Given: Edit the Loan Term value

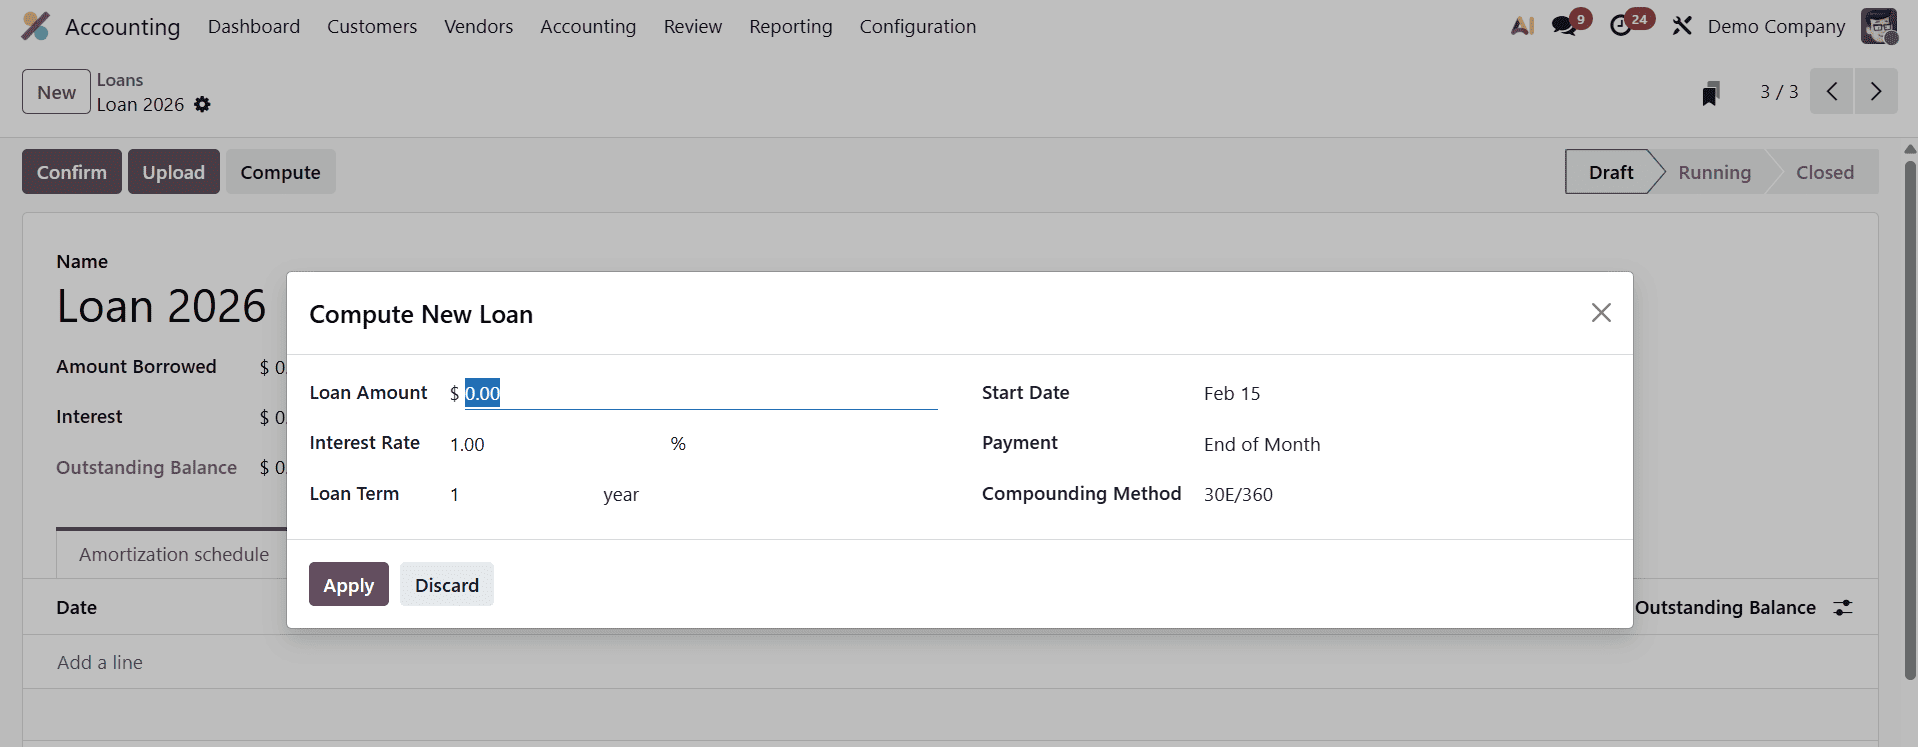Looking at the screenshot, I should pyautogui.click(x=520, y=494).
